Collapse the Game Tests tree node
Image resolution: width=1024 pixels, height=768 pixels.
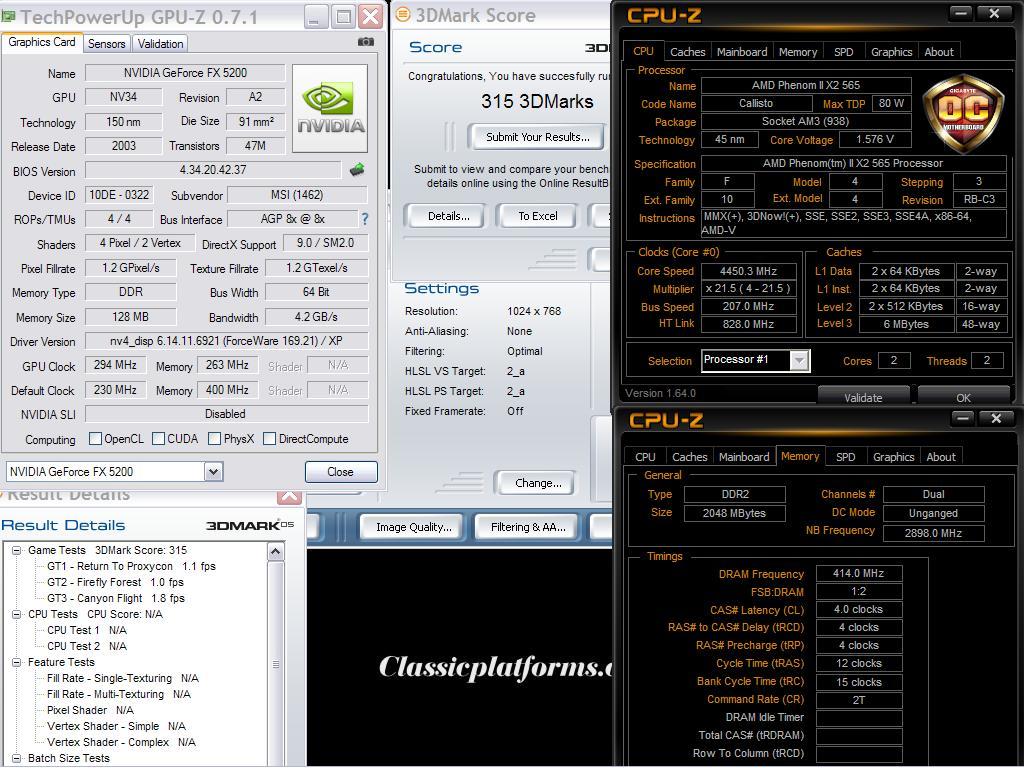(x=17, y=551)
